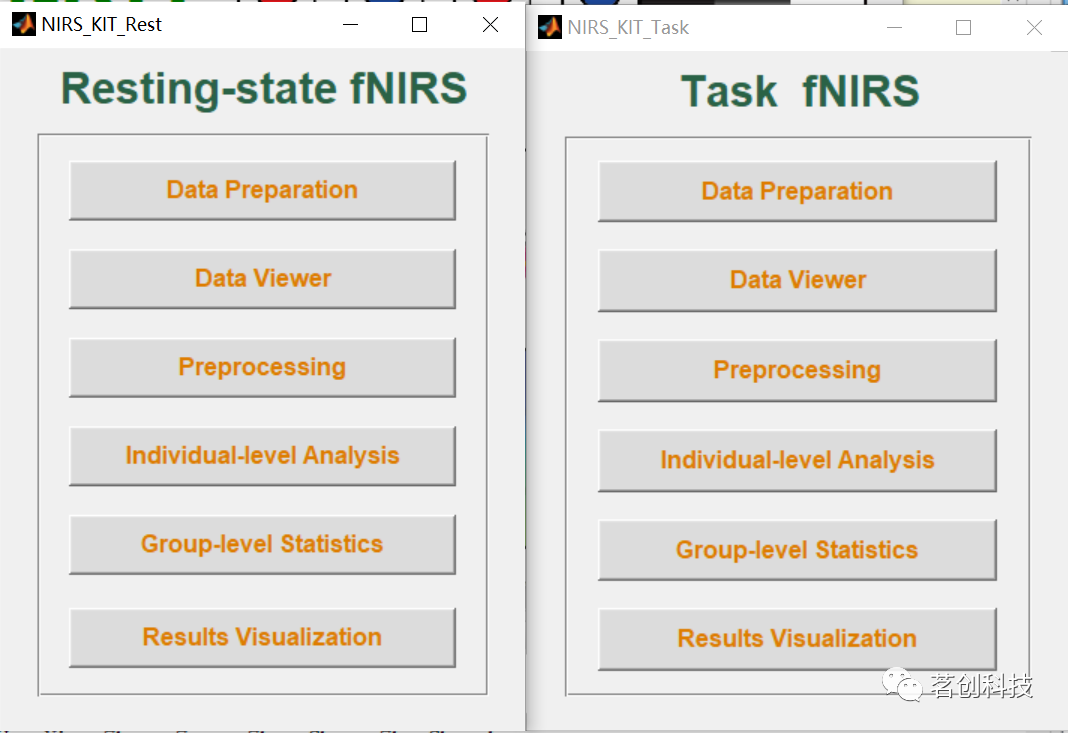
Task: Open Group-level Statistics in Task fNIRS
Action: [x=796, y=549]
